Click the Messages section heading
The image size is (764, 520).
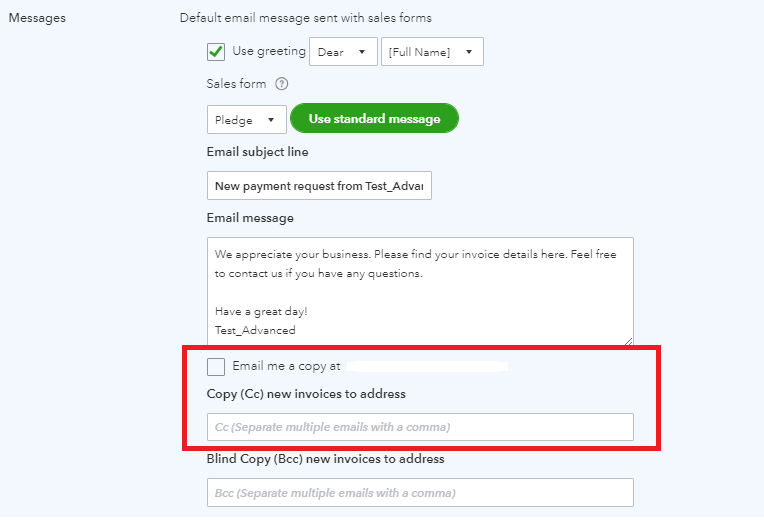(x=37, y=18)
